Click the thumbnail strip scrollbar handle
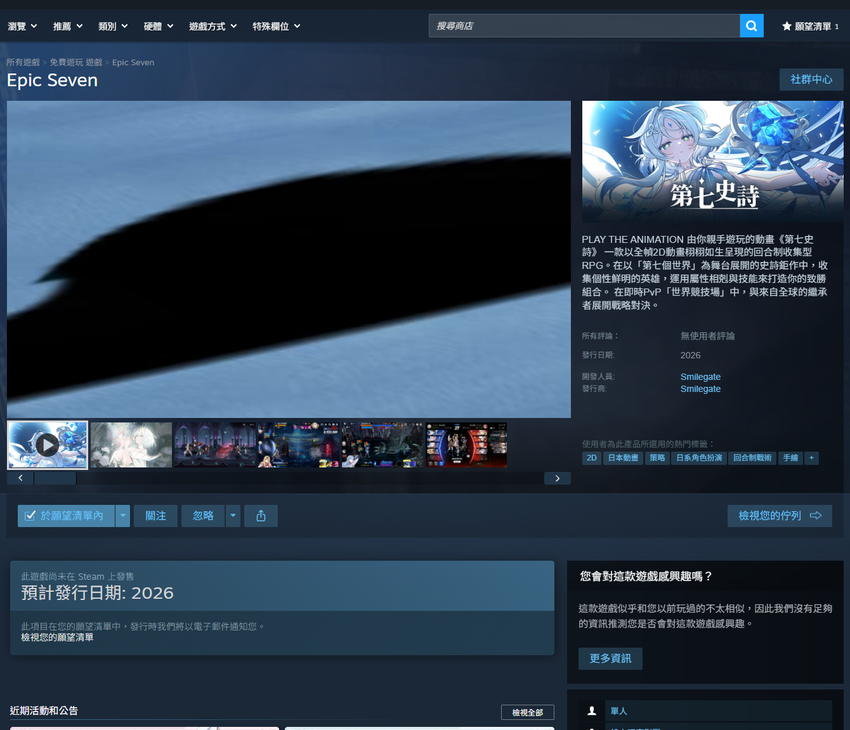The height and width of the screenshot is (730, 850). pos(55,478)
